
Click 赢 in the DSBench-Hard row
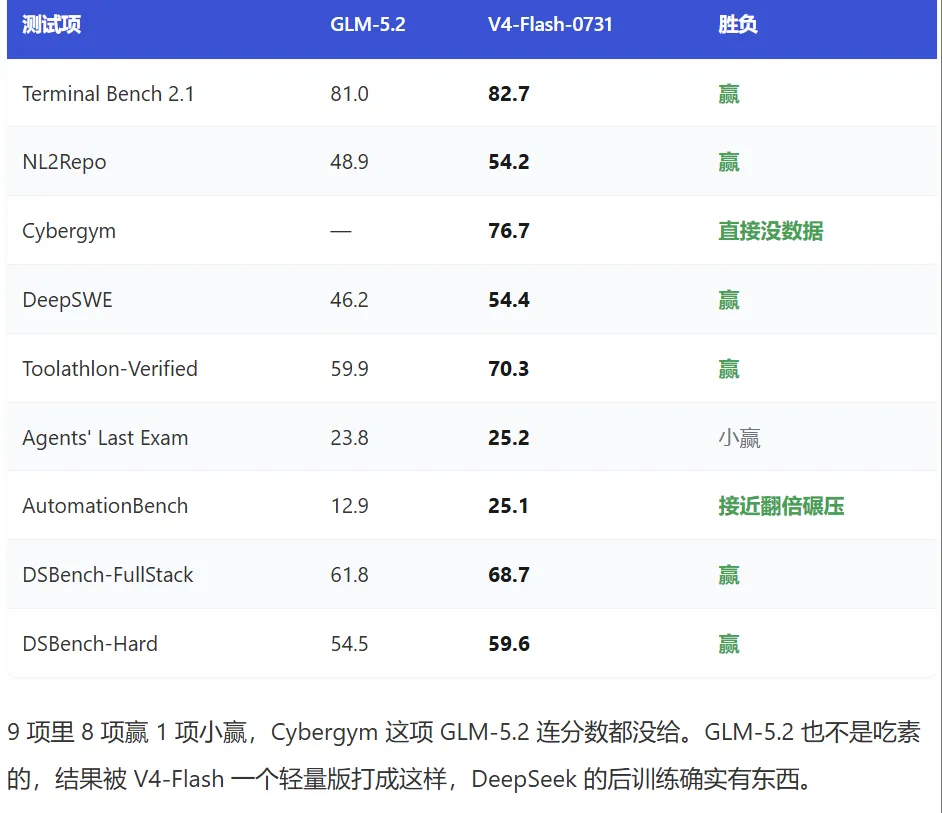click(x=729, y=644)
